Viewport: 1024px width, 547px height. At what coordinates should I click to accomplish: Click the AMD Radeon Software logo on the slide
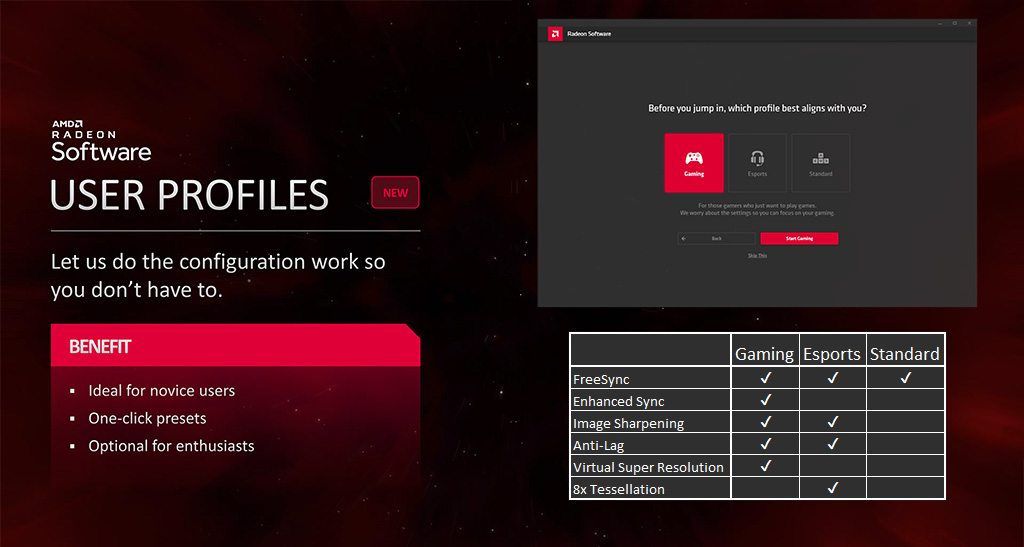tap(101, 140)
